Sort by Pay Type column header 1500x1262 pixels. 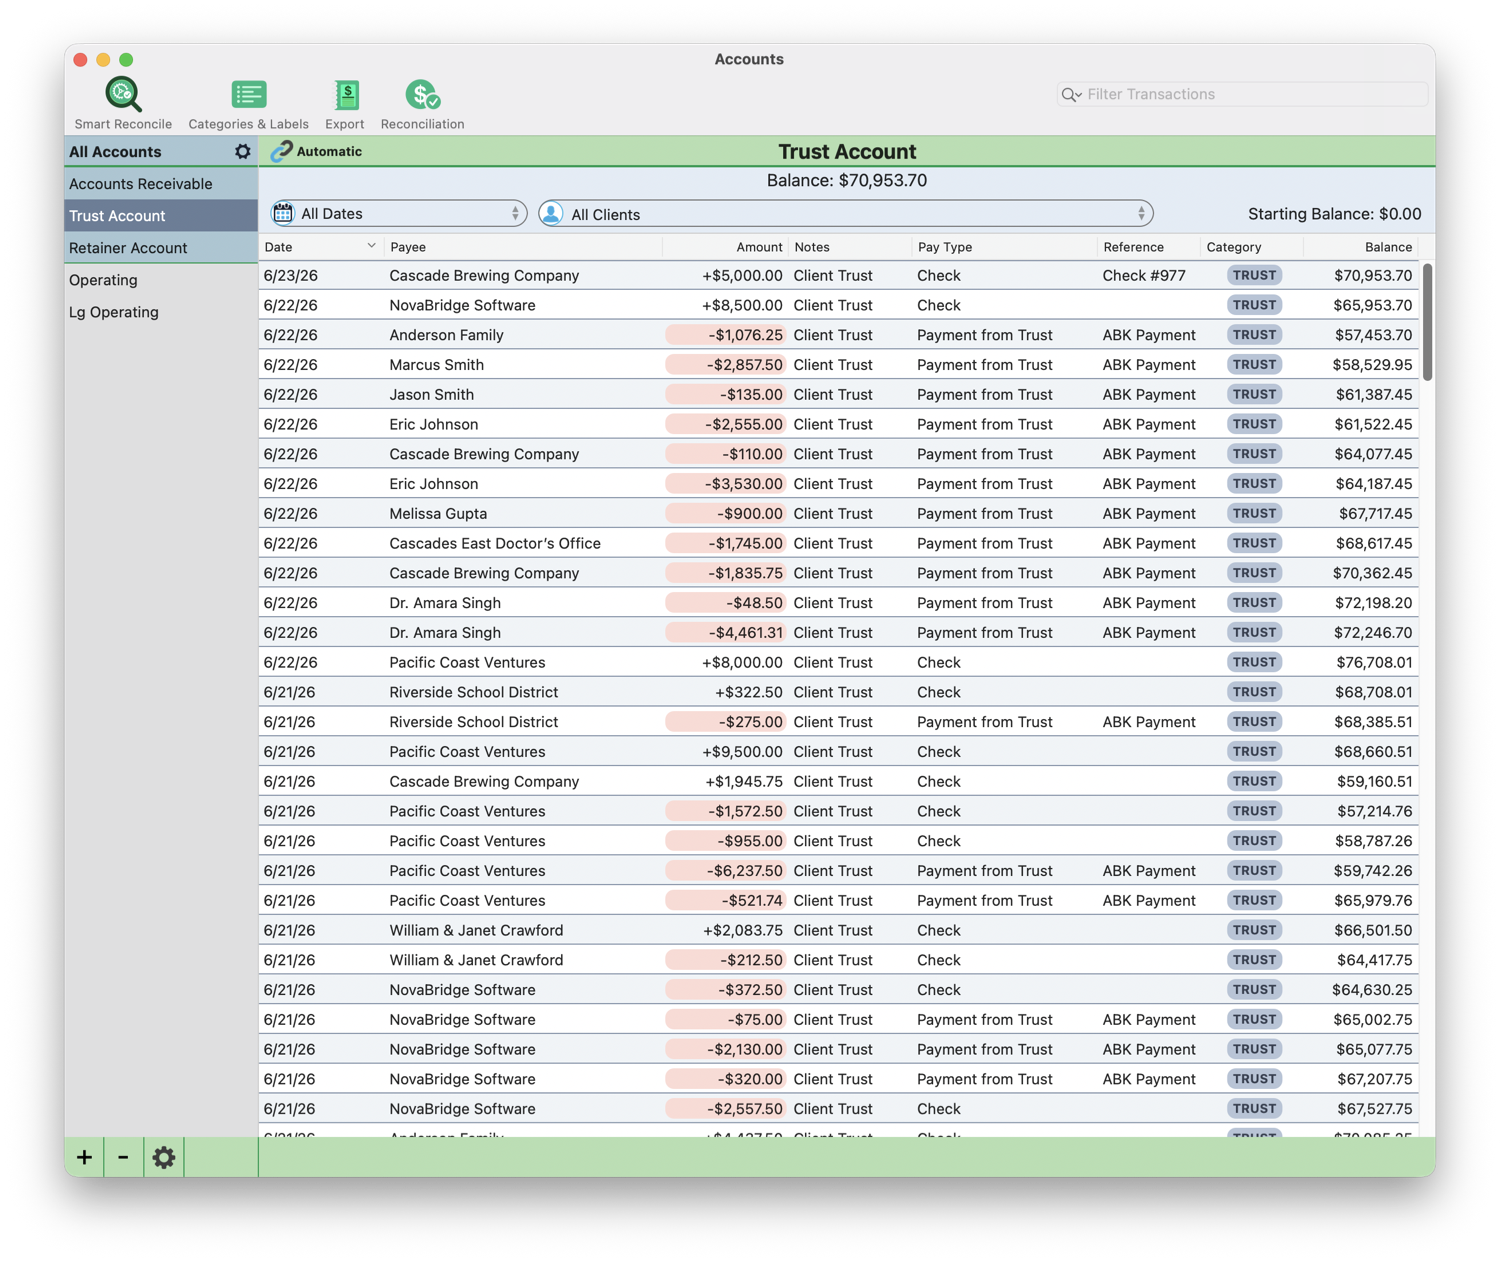pos(1004,247)
